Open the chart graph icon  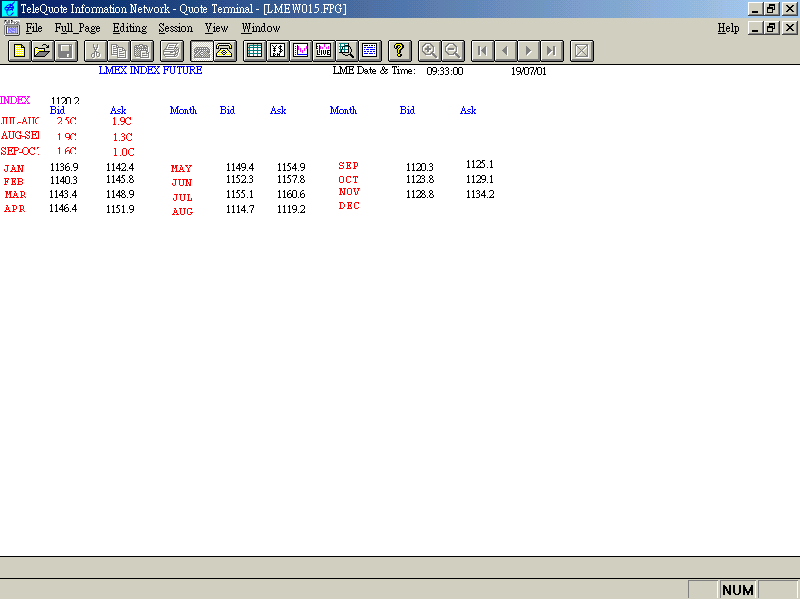(301, 51)
